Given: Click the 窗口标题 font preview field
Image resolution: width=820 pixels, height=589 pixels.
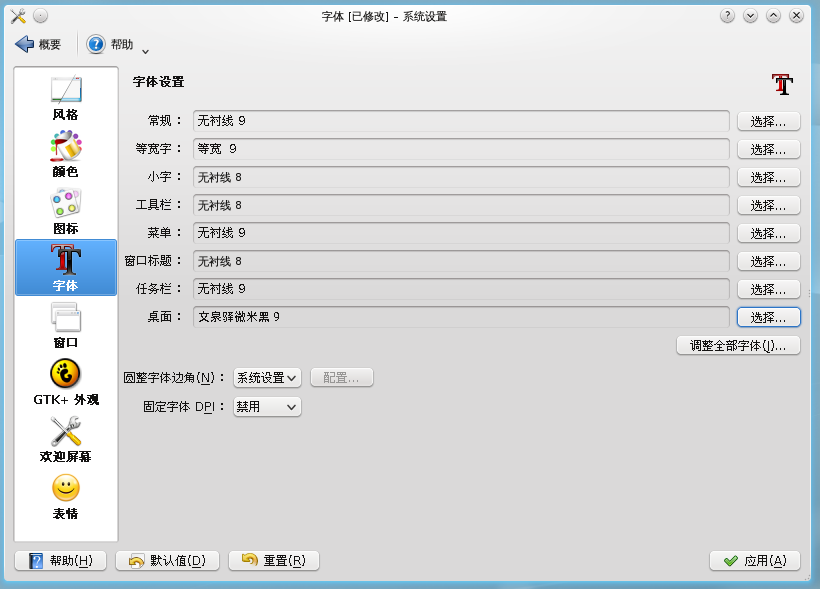Looking at the screenshot, I should [x=461, y=261].
